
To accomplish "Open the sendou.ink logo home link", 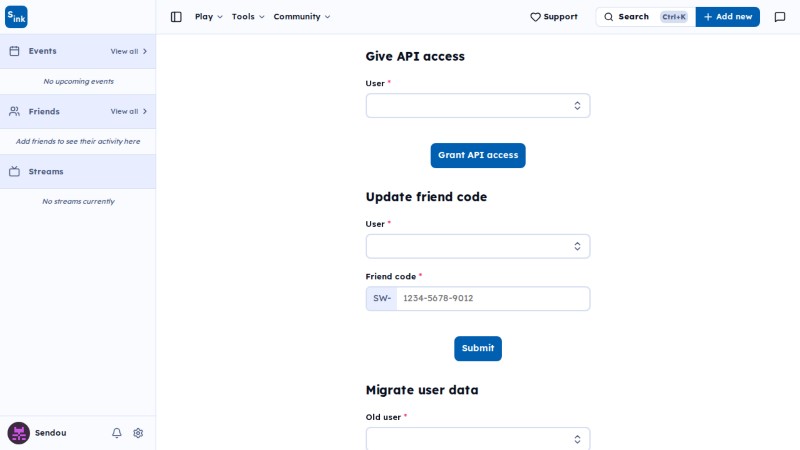I will click(16, 17).
